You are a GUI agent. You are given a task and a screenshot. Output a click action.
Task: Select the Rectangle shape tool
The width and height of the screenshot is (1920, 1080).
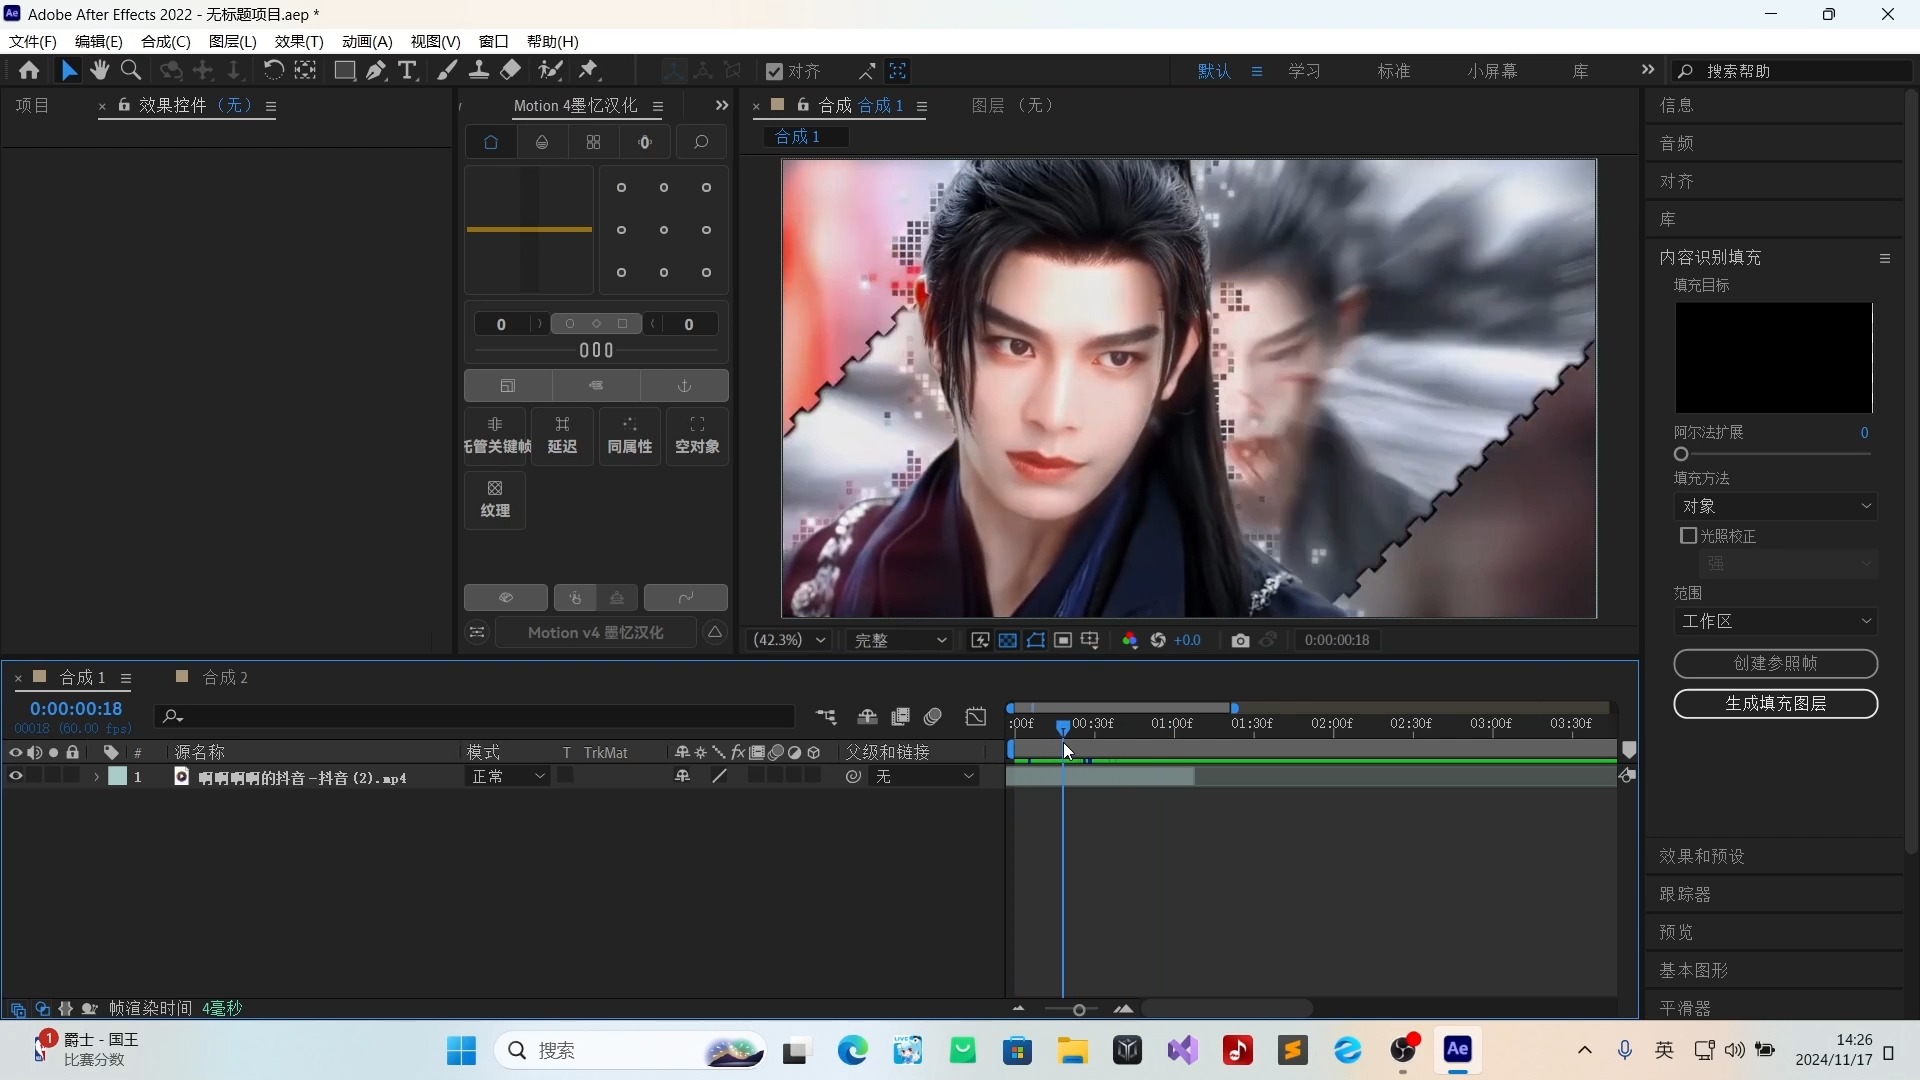344,71
